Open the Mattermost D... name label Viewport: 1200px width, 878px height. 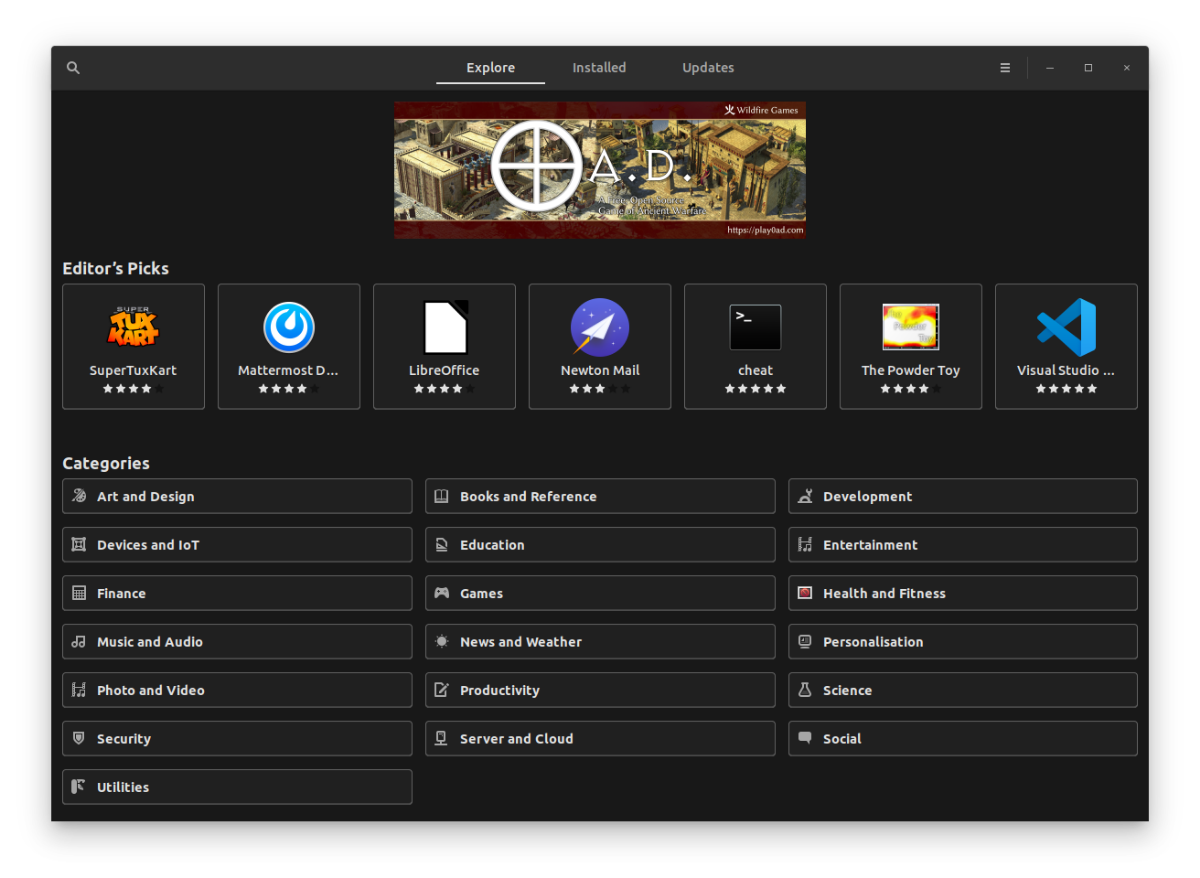click(x=288, y=370)
